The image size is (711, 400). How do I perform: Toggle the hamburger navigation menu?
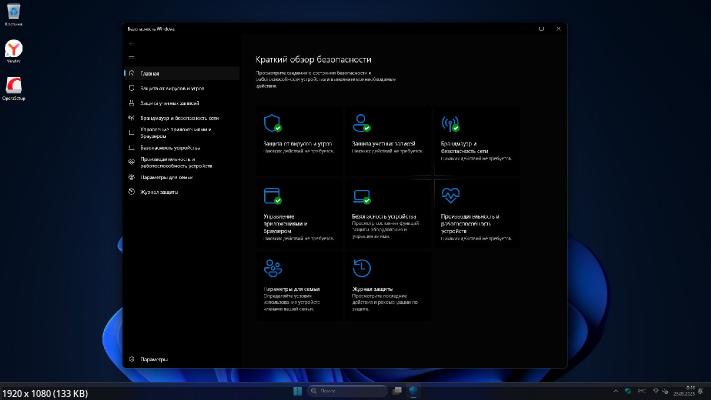pyautogui.click(x=131, y=58)
